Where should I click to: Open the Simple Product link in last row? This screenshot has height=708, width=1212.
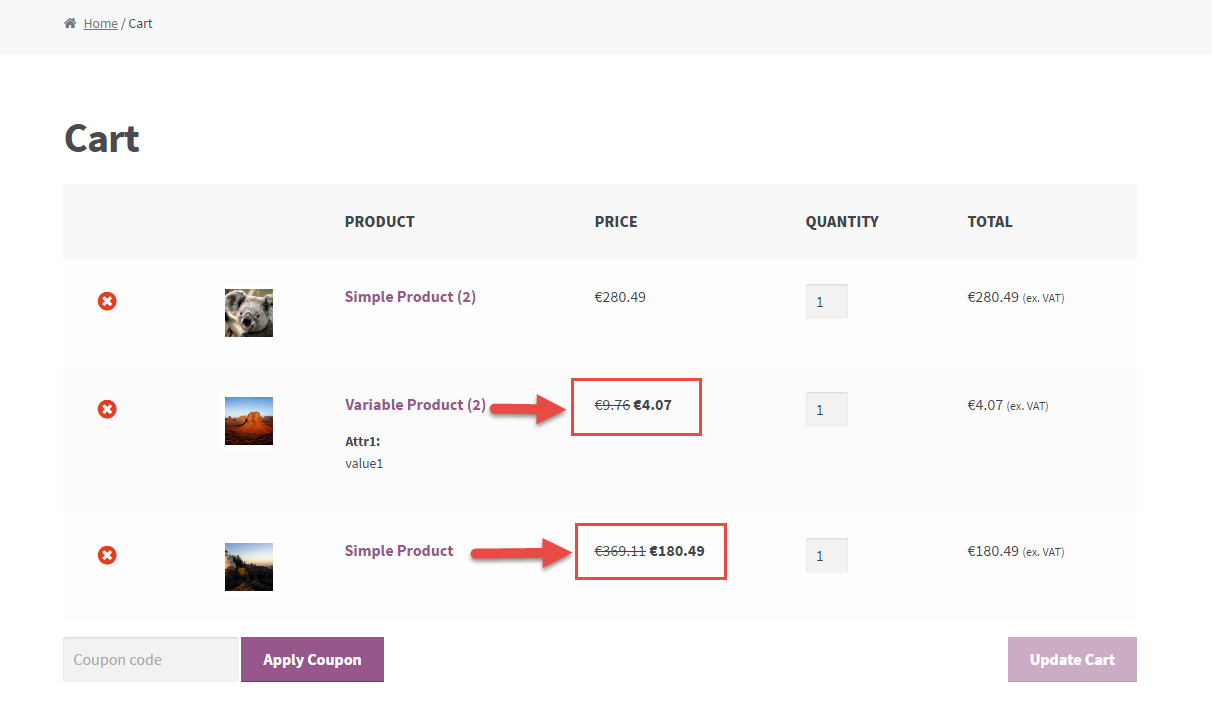coord(399,551)
